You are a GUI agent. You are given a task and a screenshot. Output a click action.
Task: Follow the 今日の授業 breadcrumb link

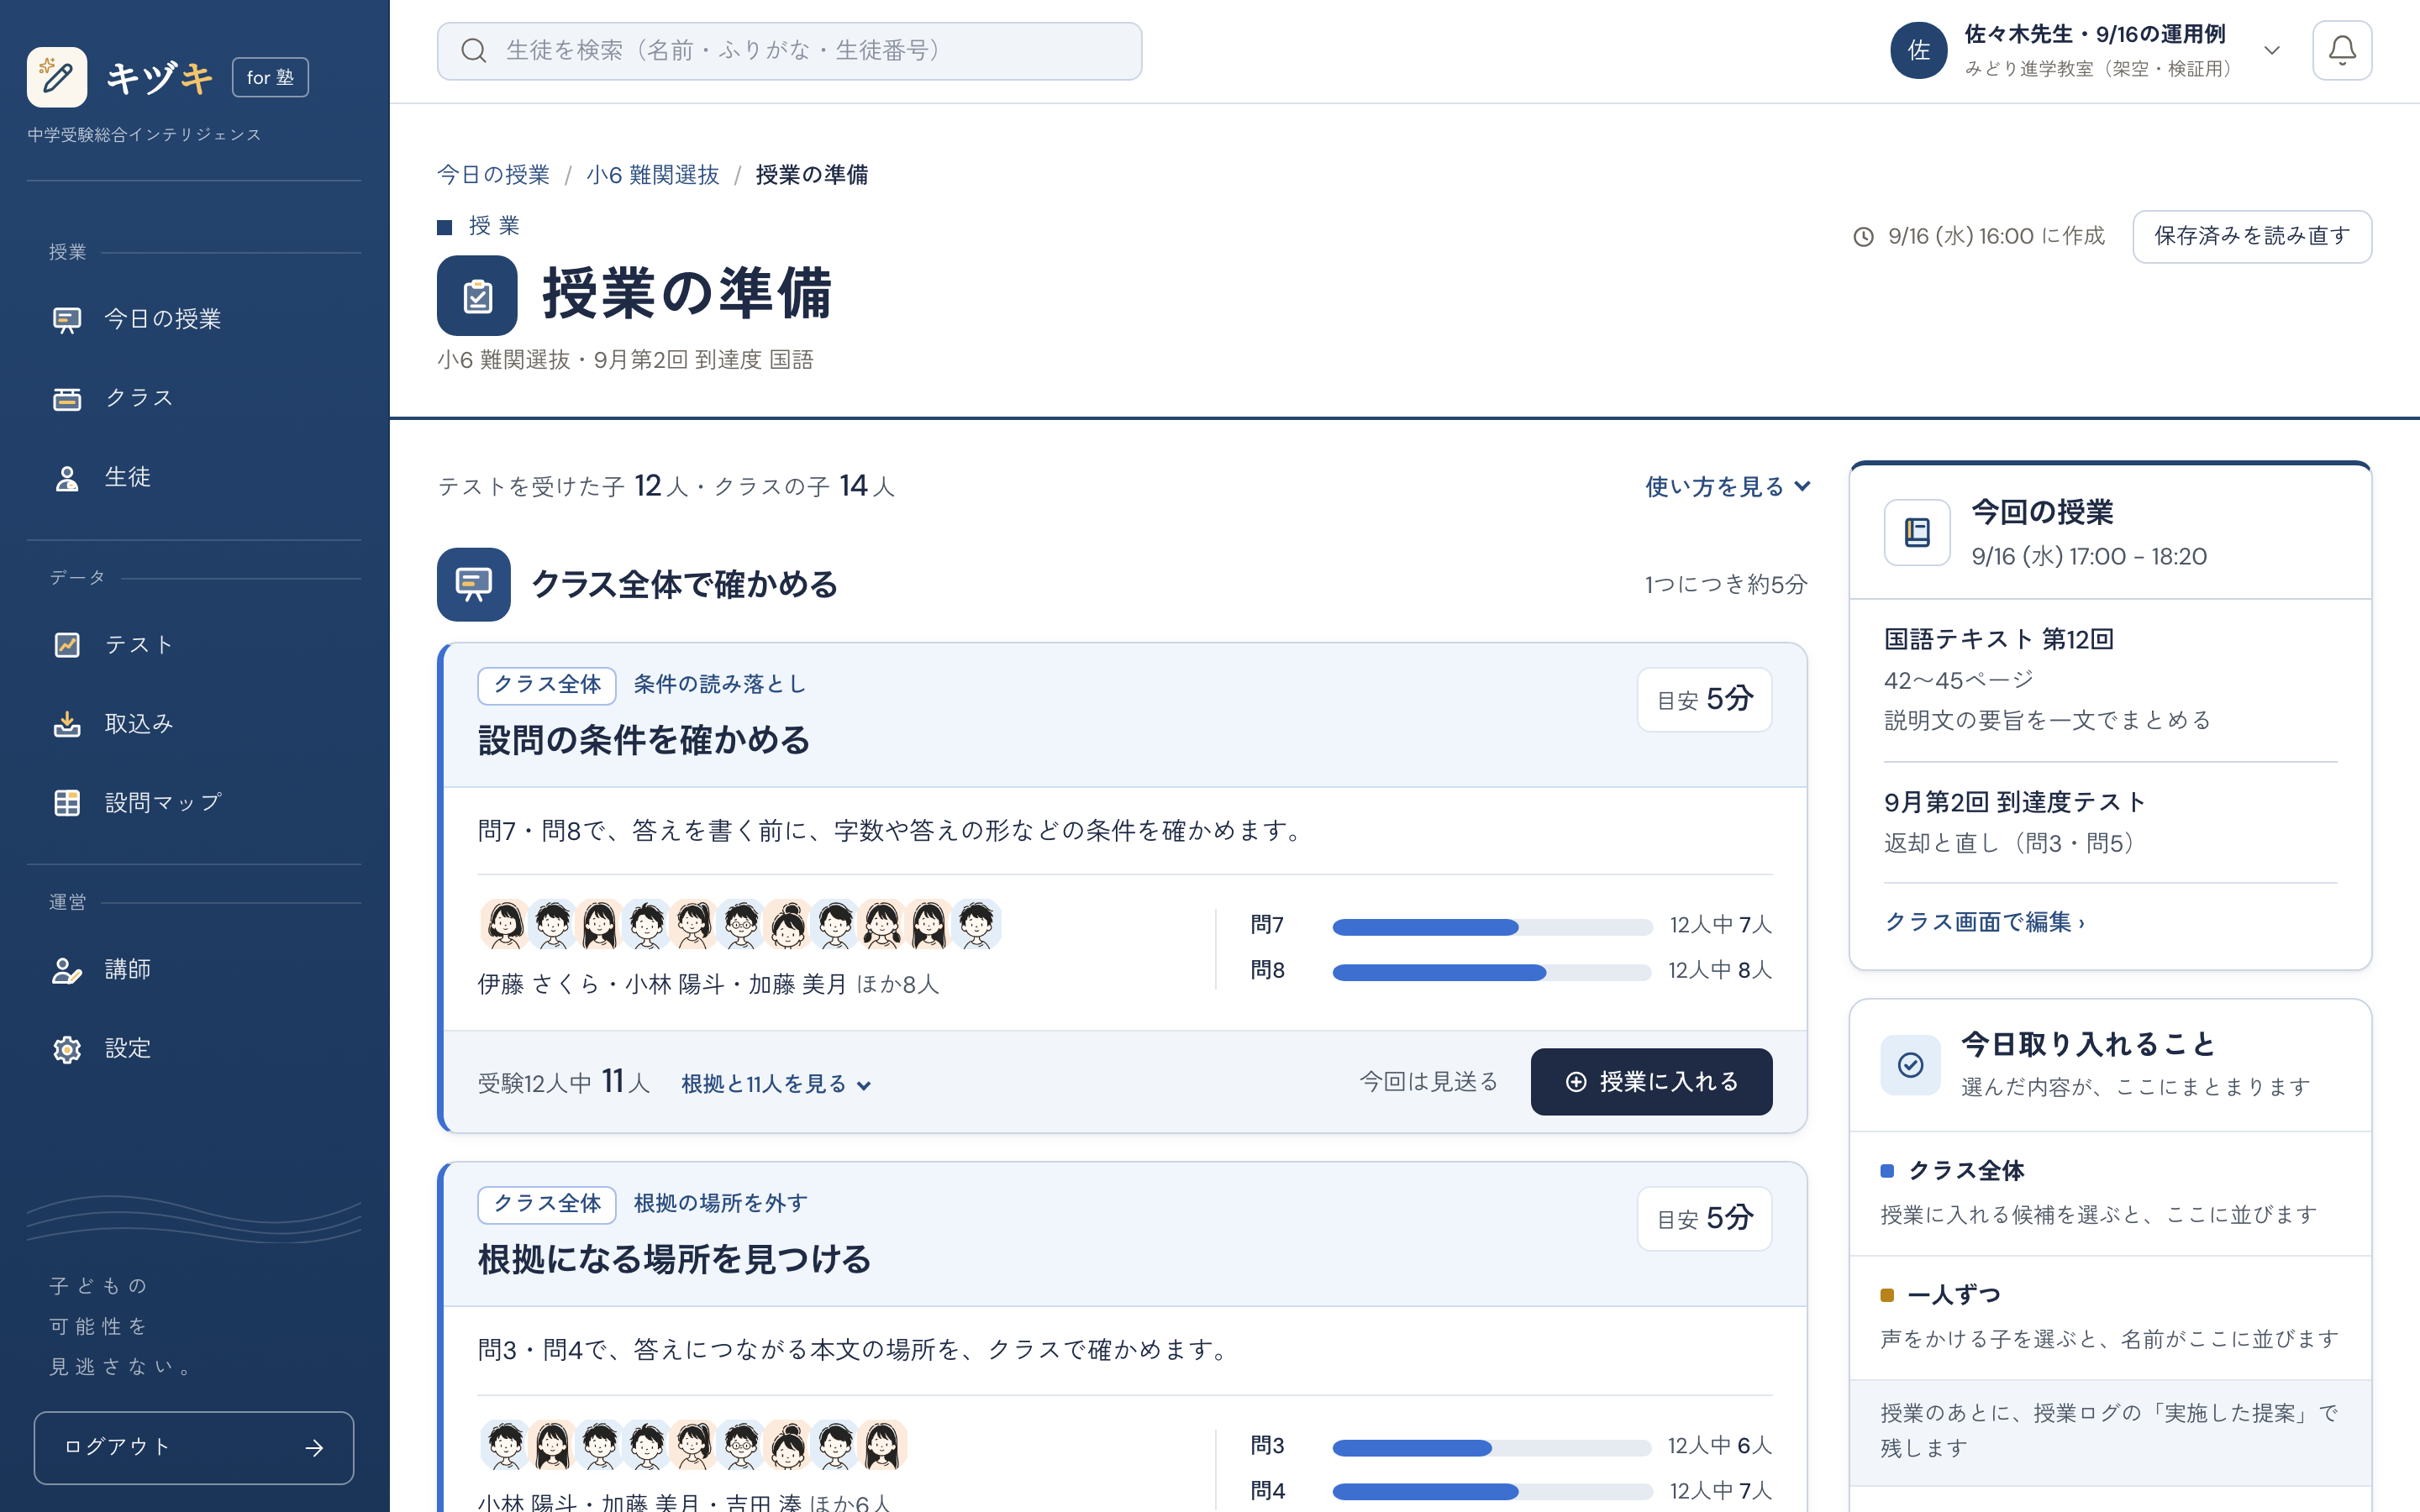click(493, 175)
